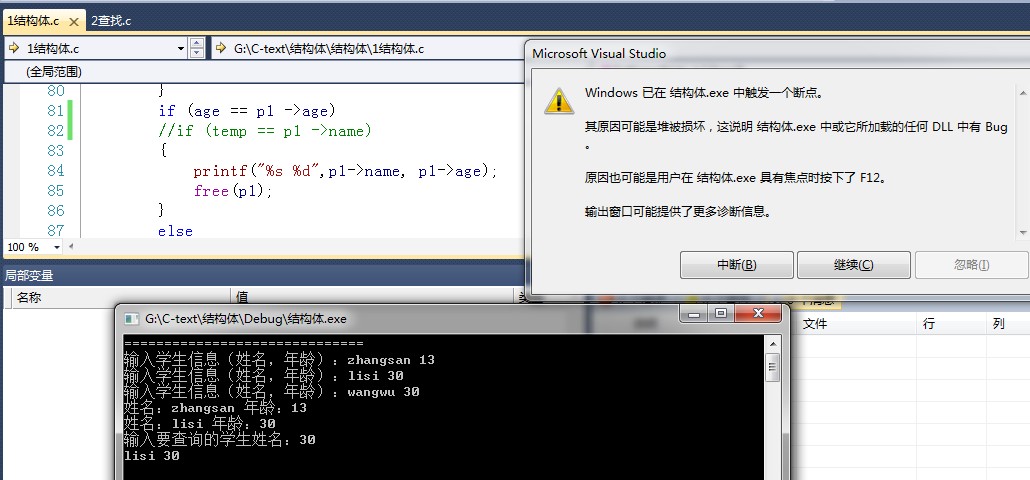This screenshot has width=1030, height=480.
Task: Click console line with 'zhangsan 13' input
Action: (279, 360)
